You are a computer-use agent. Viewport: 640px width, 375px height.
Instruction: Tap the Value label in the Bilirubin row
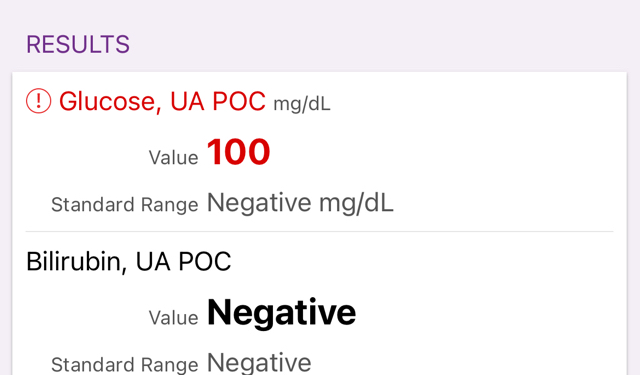tap(173, 318)
